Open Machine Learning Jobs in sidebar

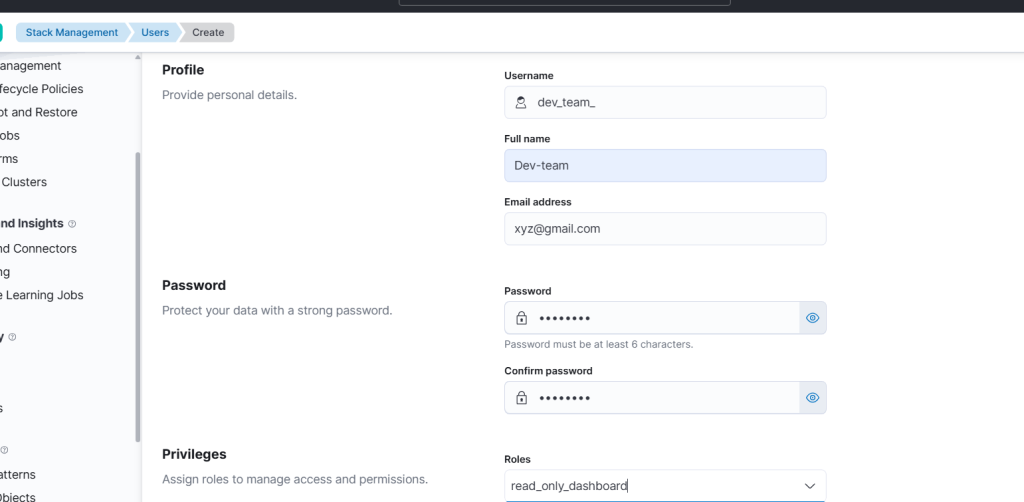pos(42,295)
